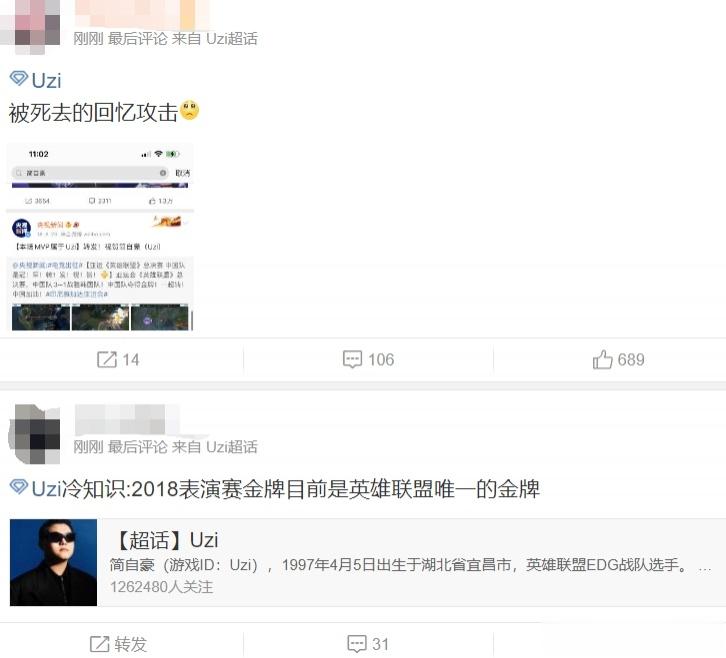
Task: Click the first poster's blurred username
Action: 142,14
